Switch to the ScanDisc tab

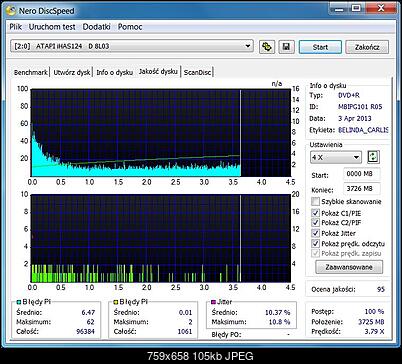197,72
